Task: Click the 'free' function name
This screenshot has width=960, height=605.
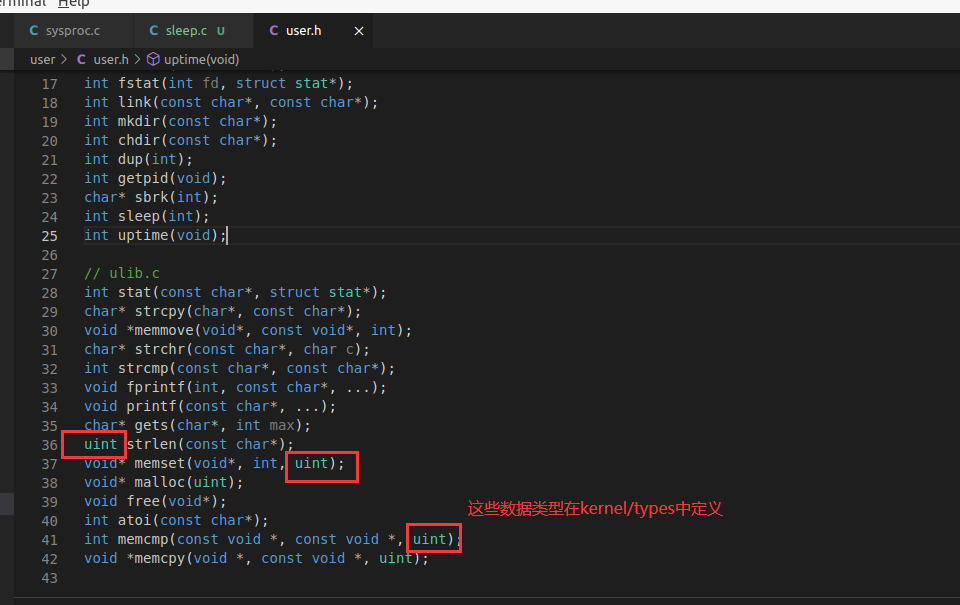Action: click(143, 501)
